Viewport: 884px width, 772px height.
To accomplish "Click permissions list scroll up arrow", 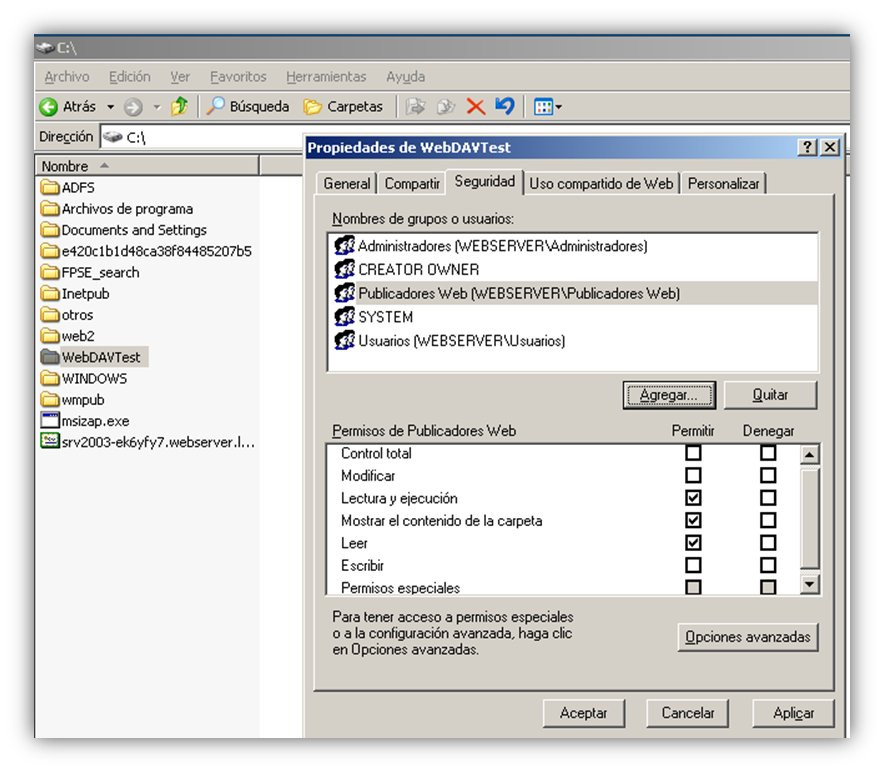I will [x=810, y=455].
